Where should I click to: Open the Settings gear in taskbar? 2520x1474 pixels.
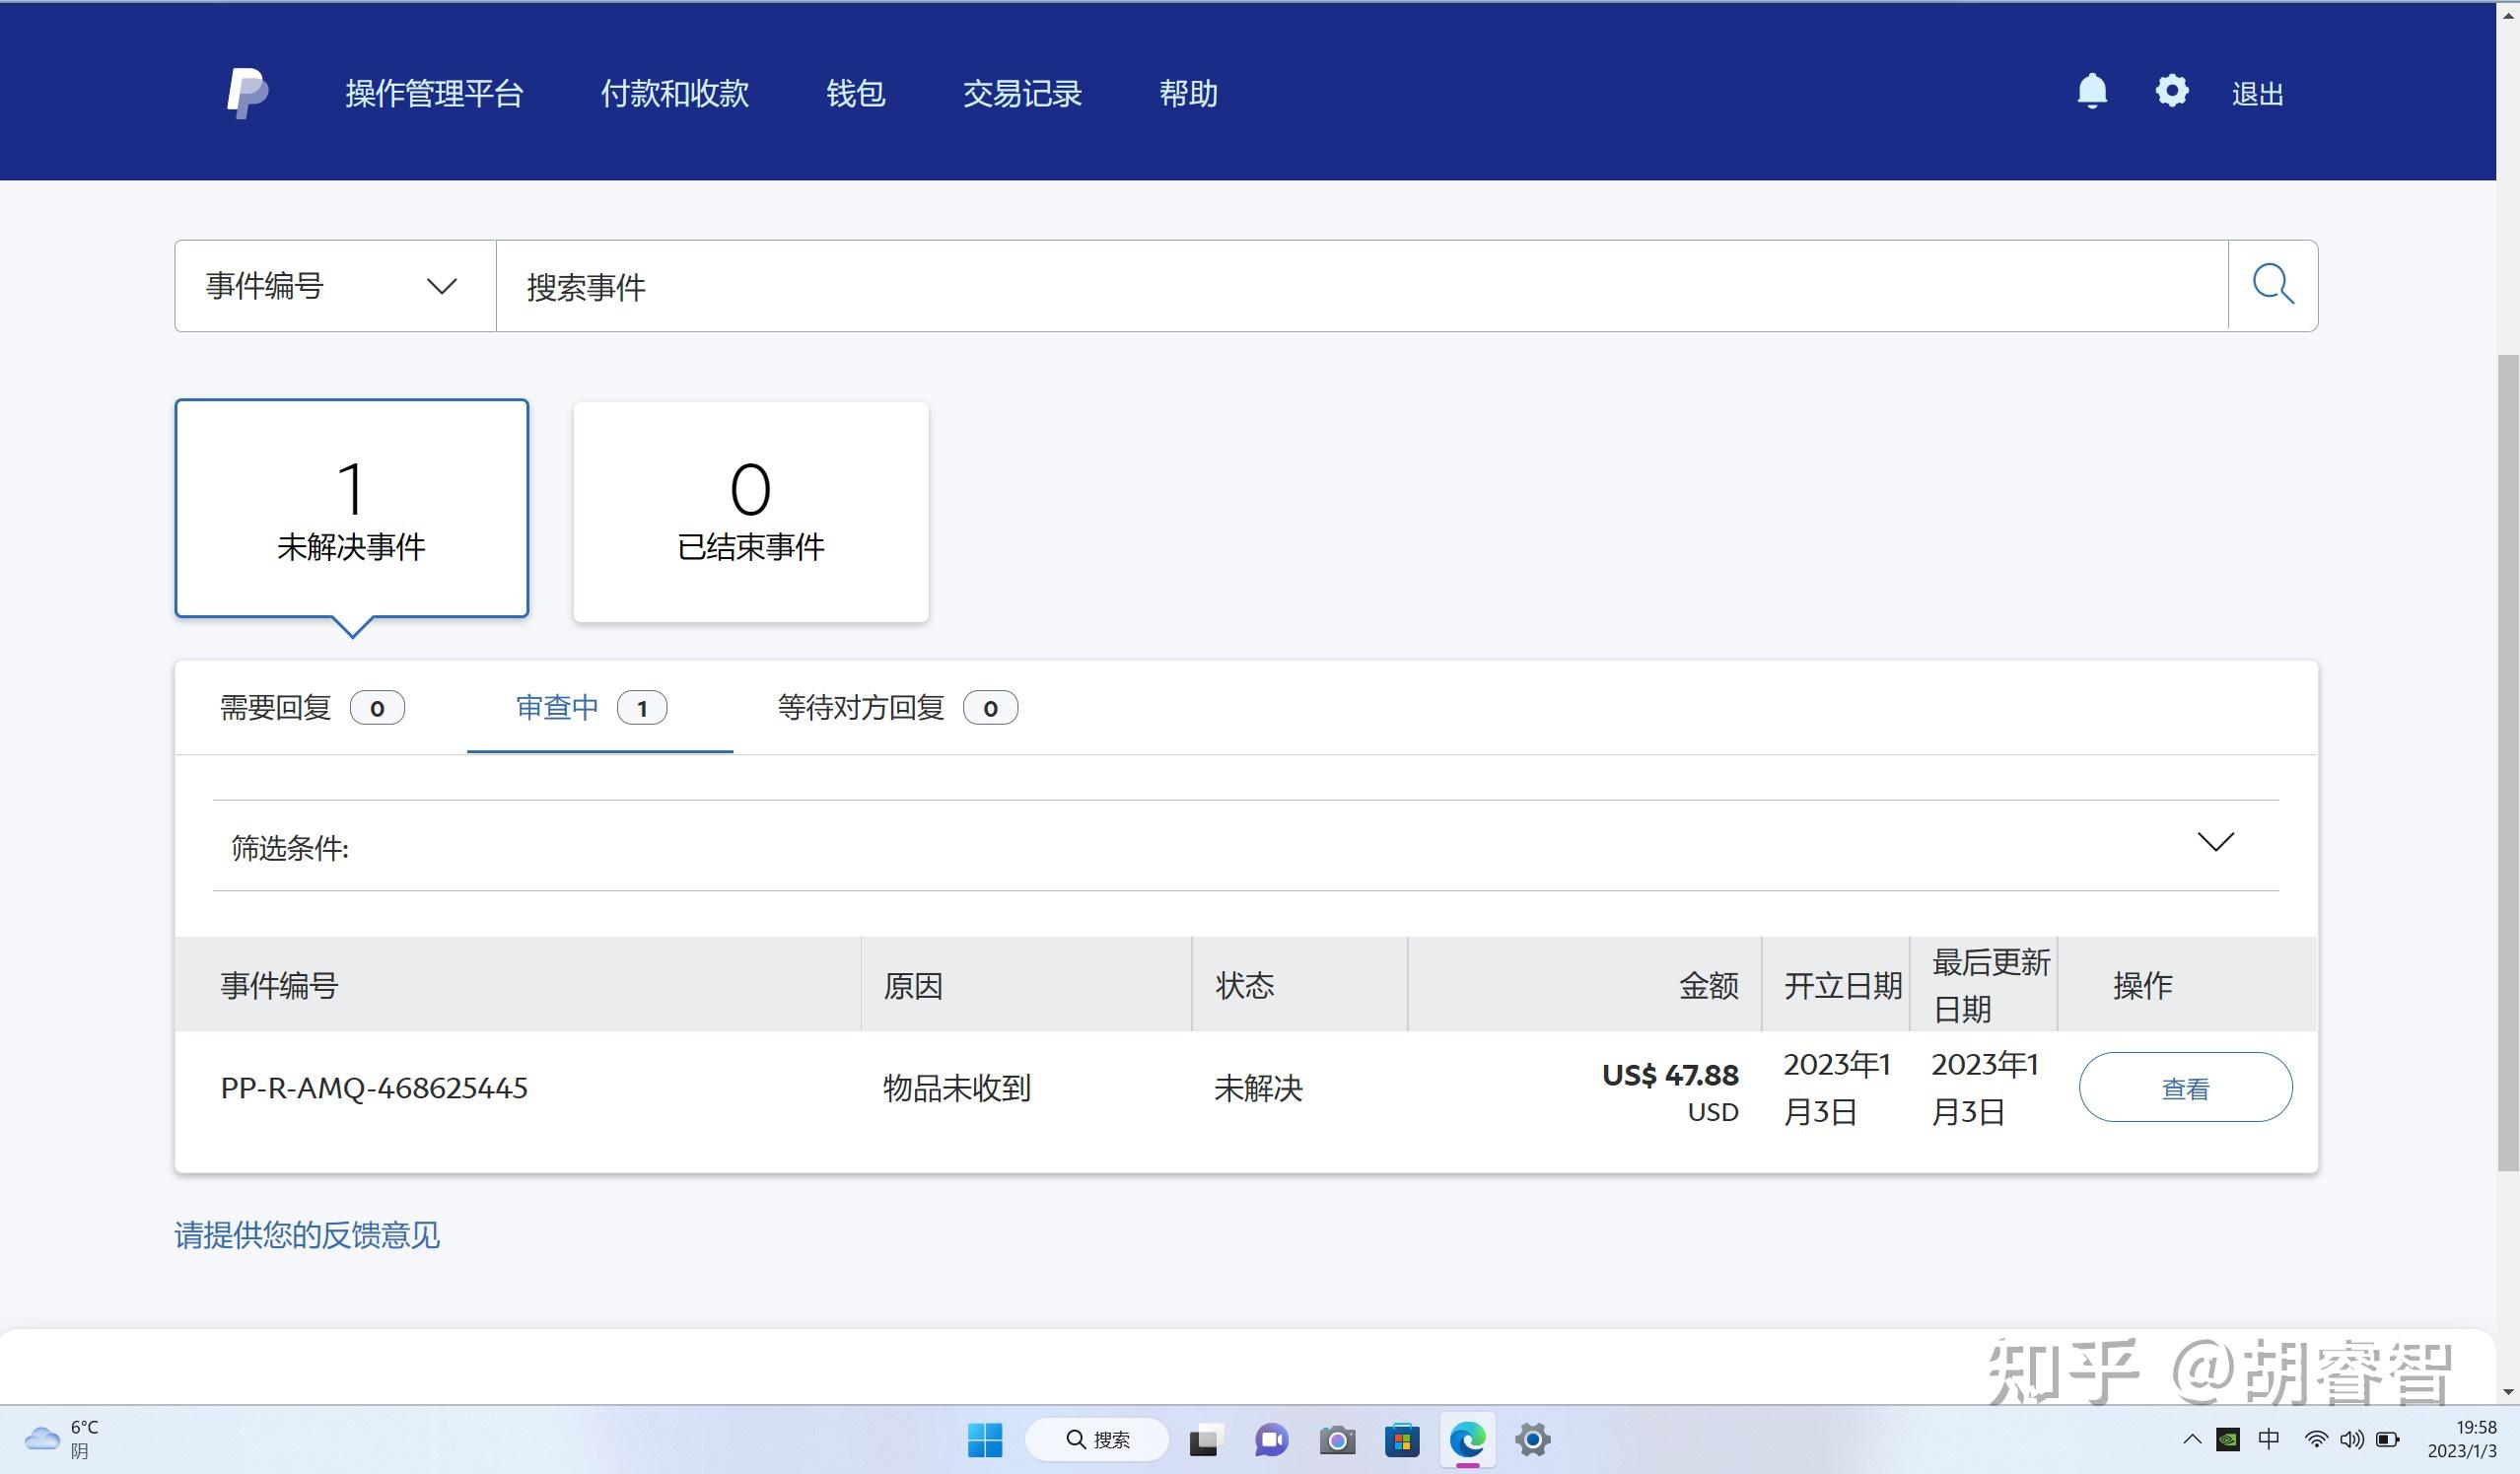point(1532,1440)
